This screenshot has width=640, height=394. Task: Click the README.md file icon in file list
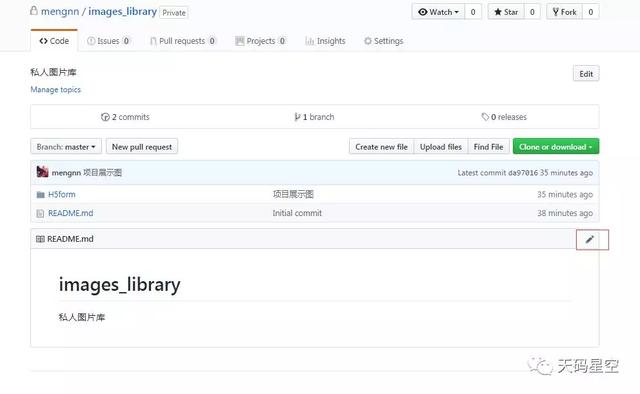coord(40,214)
